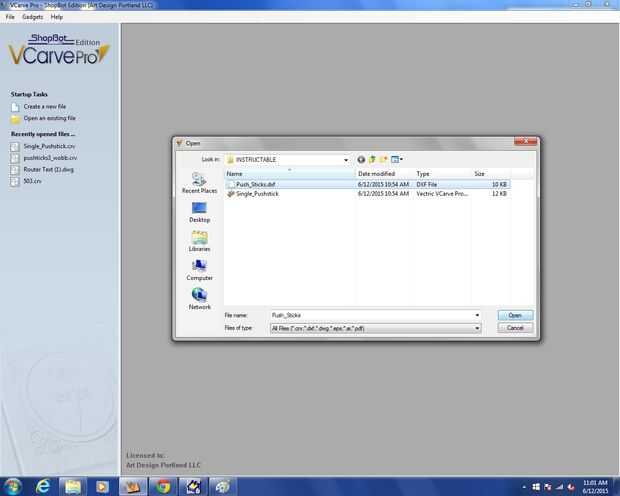Sort files by Name column

[289, 174]
